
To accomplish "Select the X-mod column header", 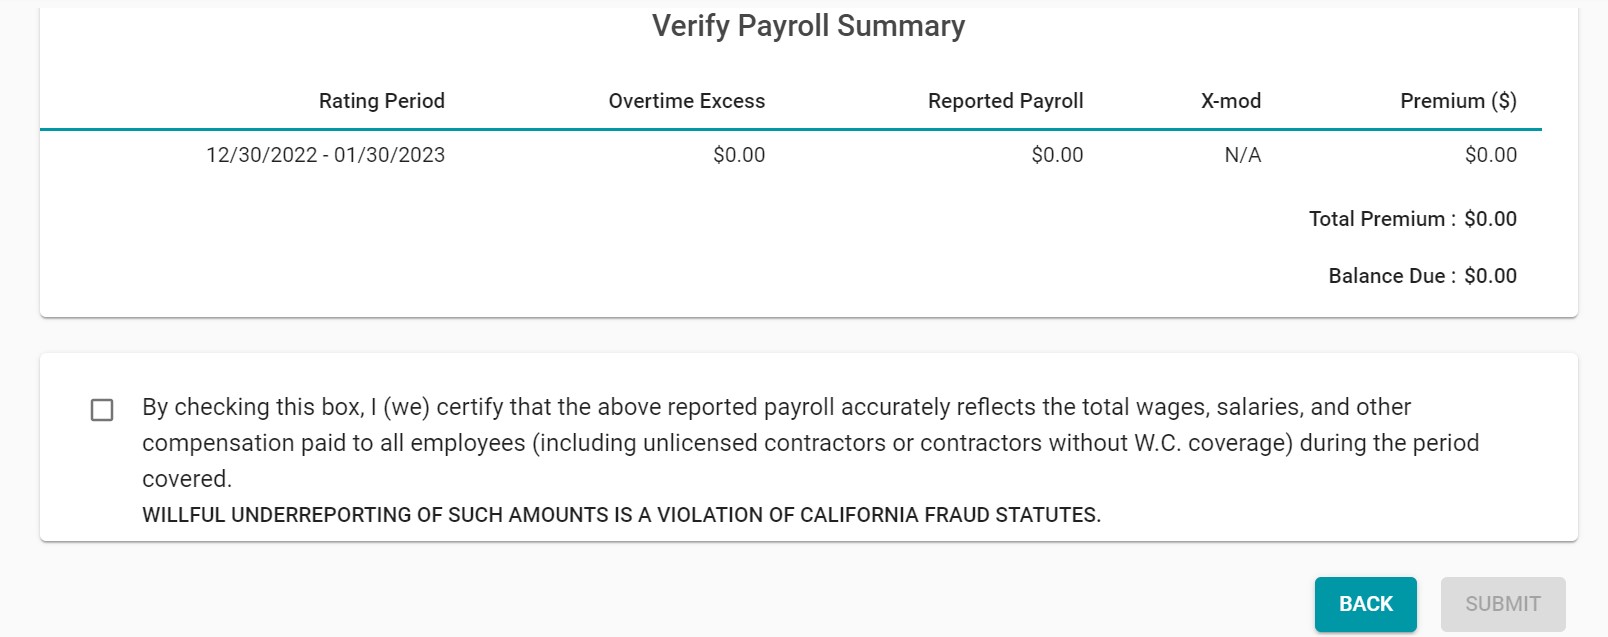I will (1230, 101).
